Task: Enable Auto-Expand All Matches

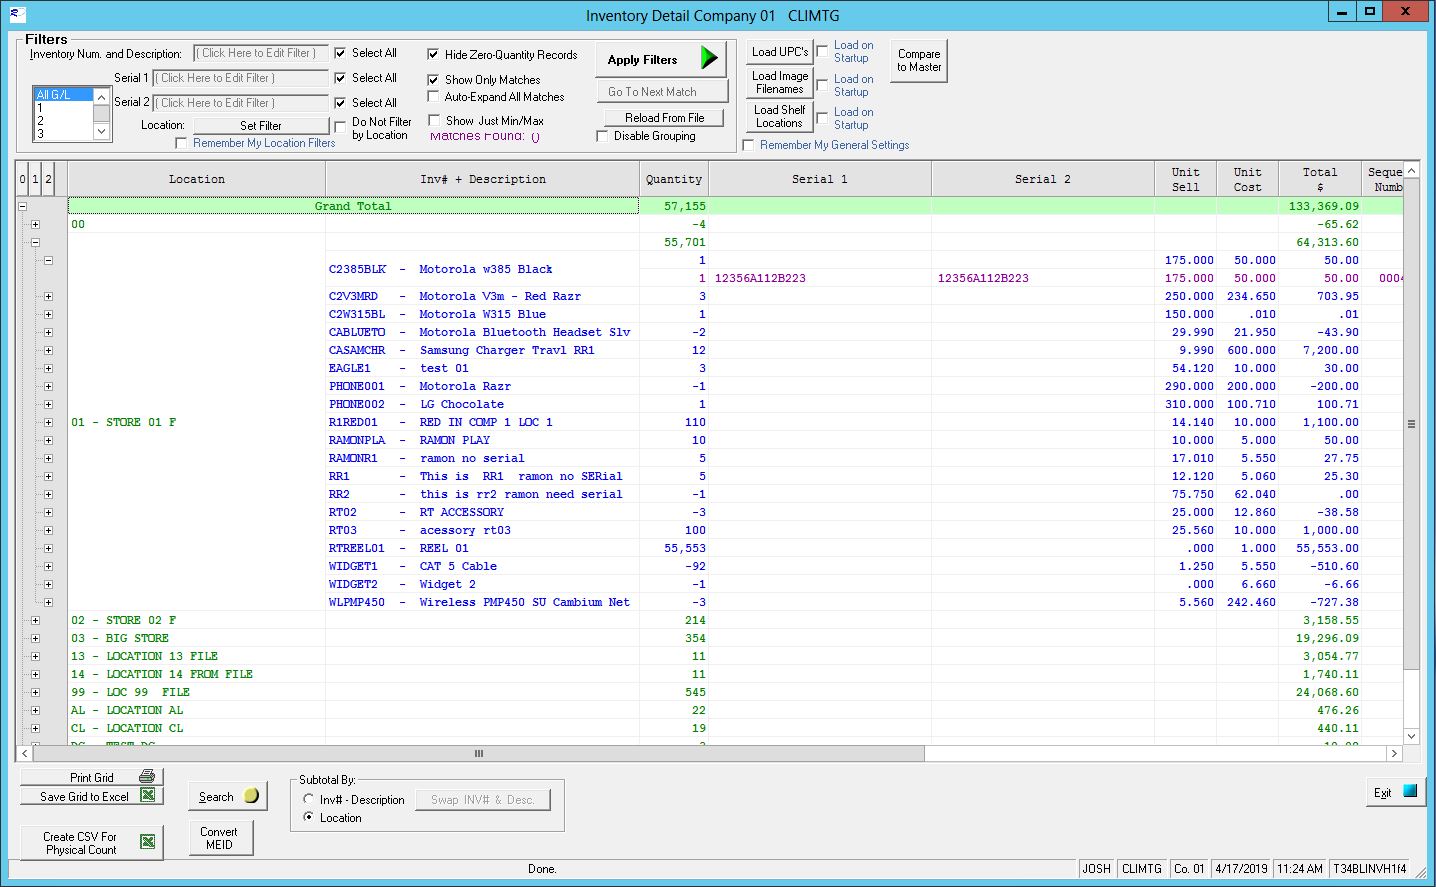Action: [433, 97]
